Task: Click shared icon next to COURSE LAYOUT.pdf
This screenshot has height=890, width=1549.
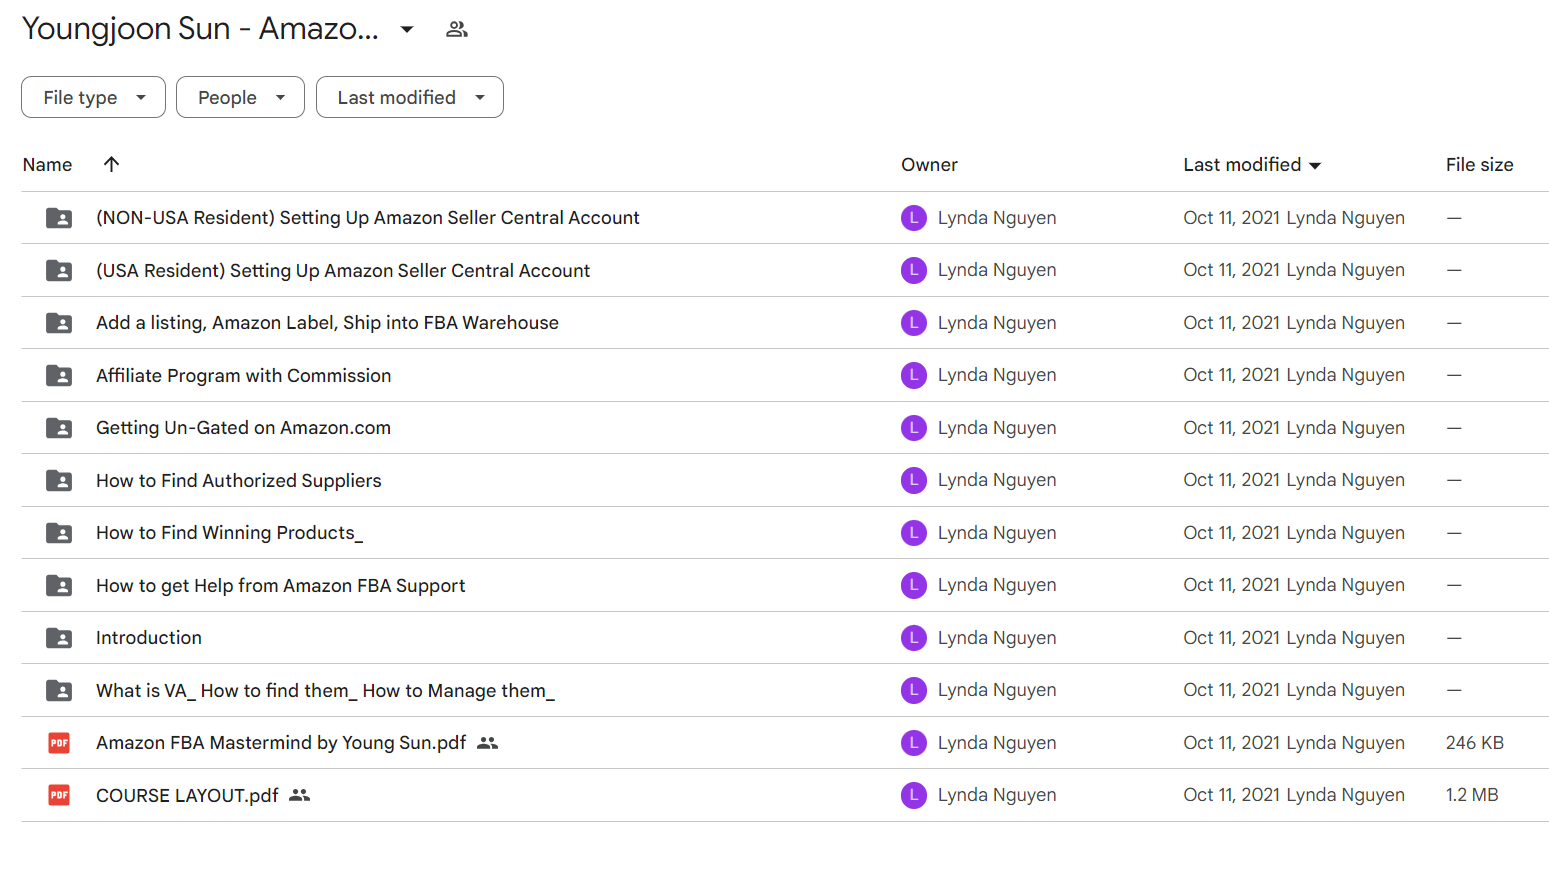Action: [300, 795]
